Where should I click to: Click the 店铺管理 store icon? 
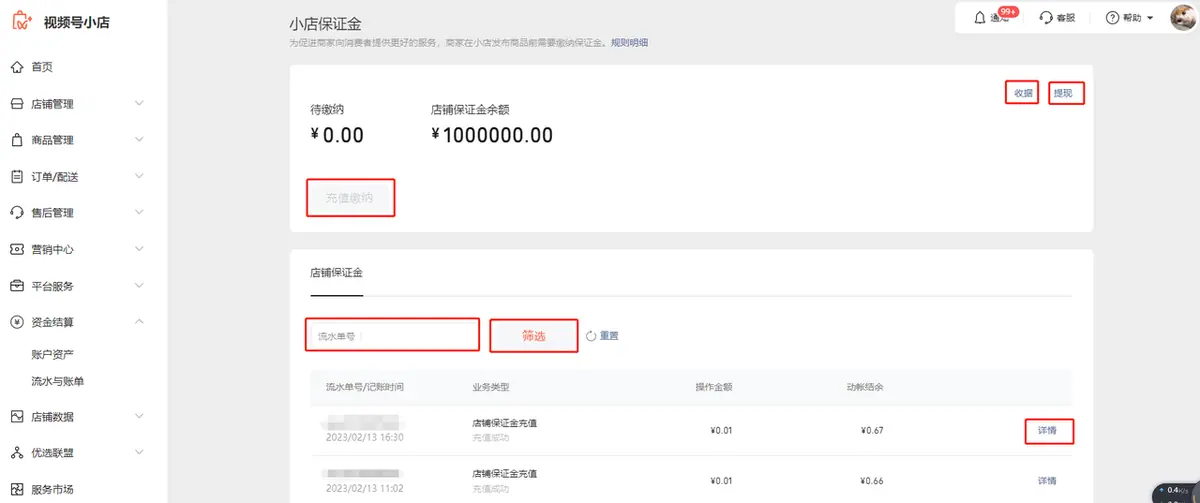click(x=17, y=104)
